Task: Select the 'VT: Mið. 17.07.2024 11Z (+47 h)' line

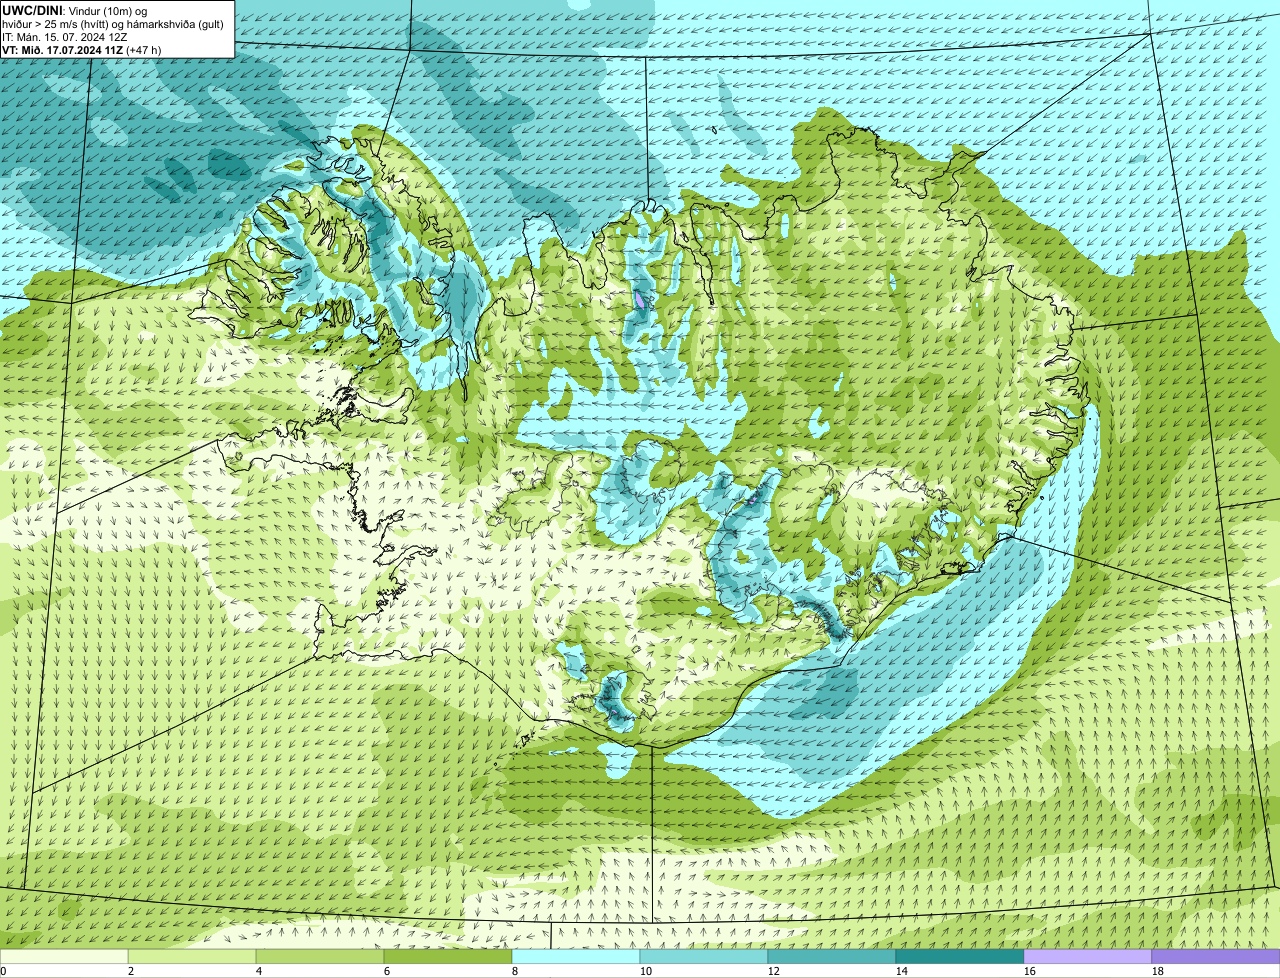Action: [81, 50]
